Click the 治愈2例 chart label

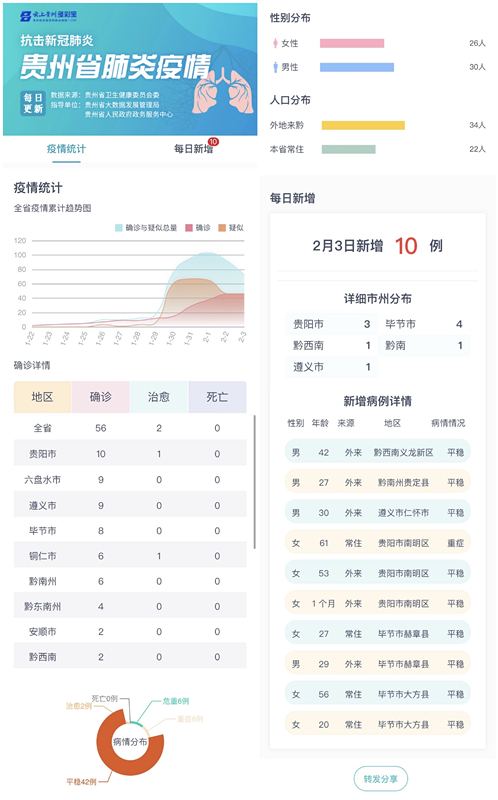[79, 706]
